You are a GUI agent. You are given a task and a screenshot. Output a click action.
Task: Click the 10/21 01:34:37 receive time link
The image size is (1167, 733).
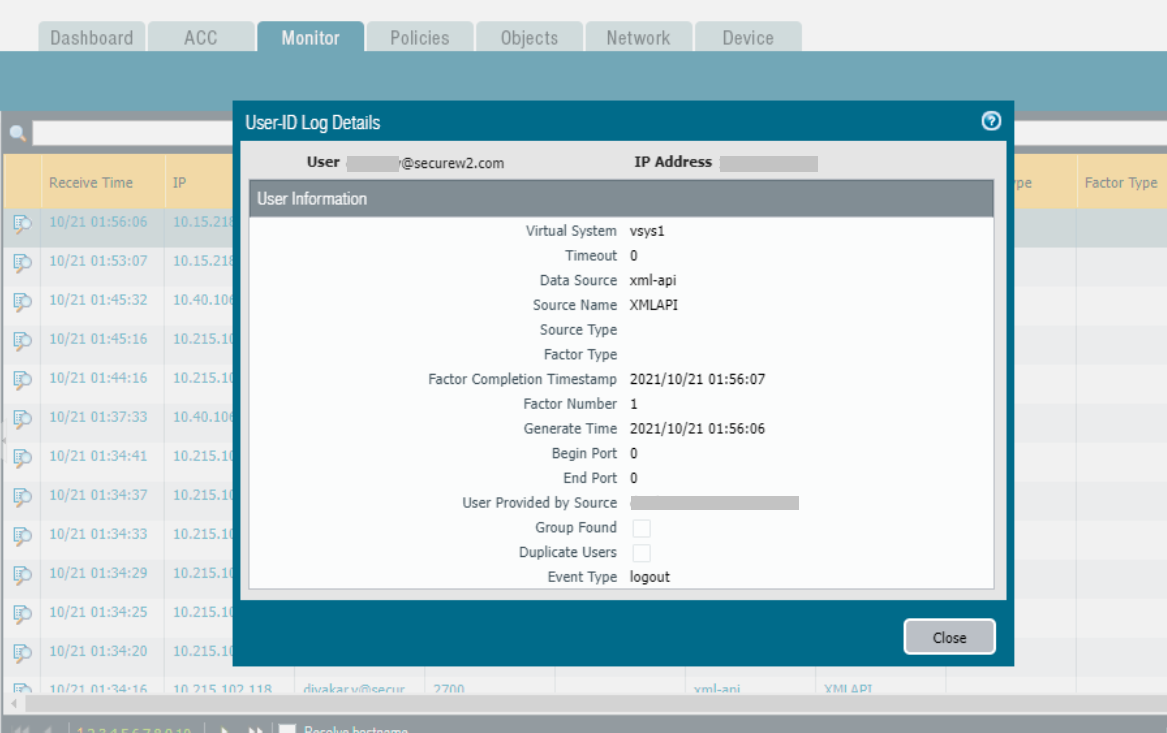pyautogui.click(x=98, y=495)
